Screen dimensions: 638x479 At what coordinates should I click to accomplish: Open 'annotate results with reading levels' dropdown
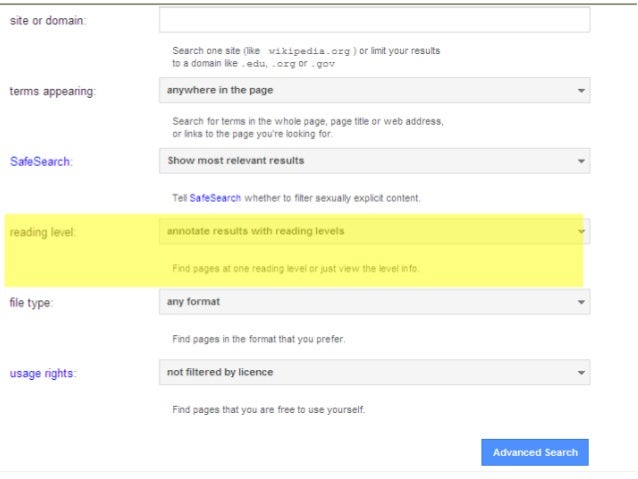[x=374, y=231]
